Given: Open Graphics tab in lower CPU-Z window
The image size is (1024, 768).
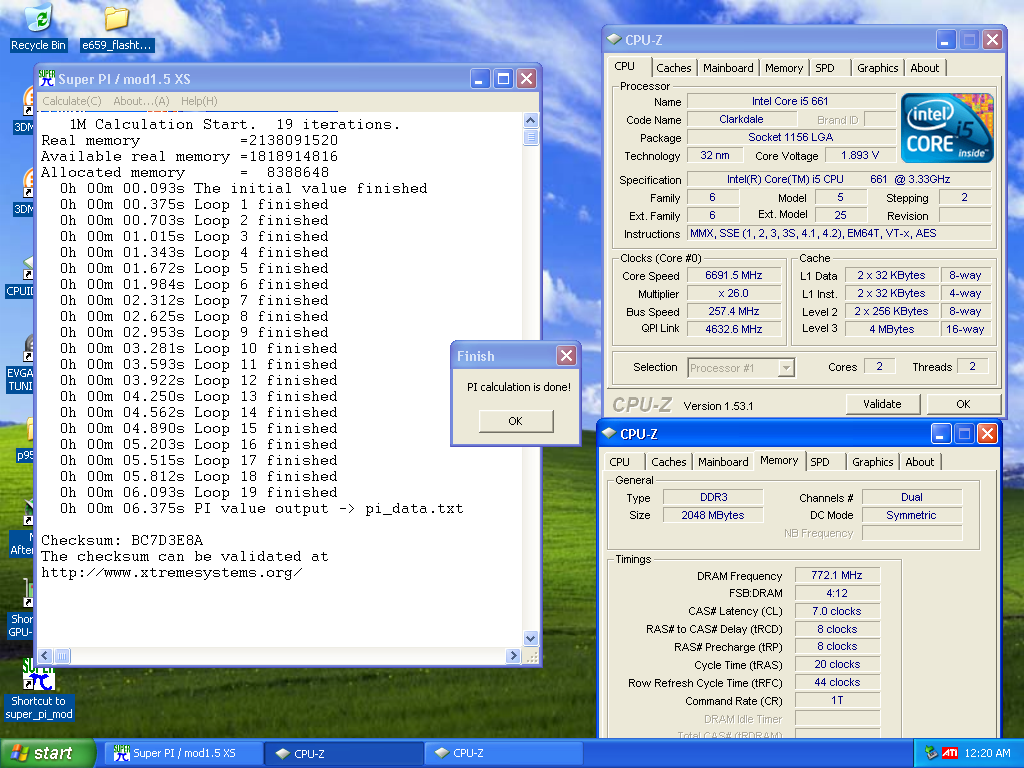Looking at the screenshot, I should point(872,462).
